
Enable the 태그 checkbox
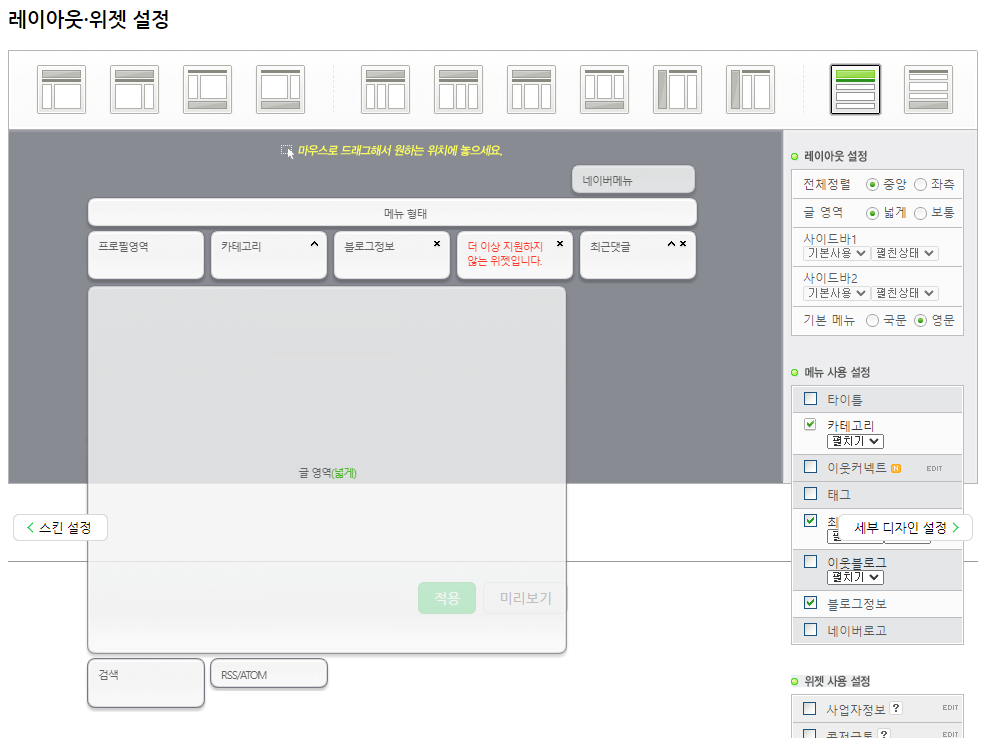tap(810, 494)
